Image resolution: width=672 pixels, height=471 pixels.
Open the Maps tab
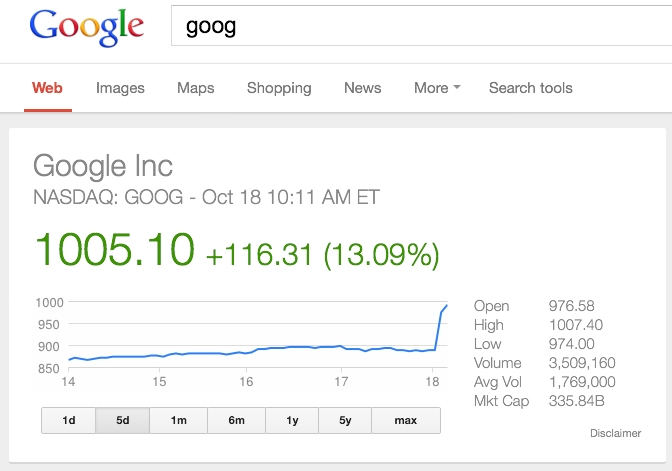[x=196, y=88]
